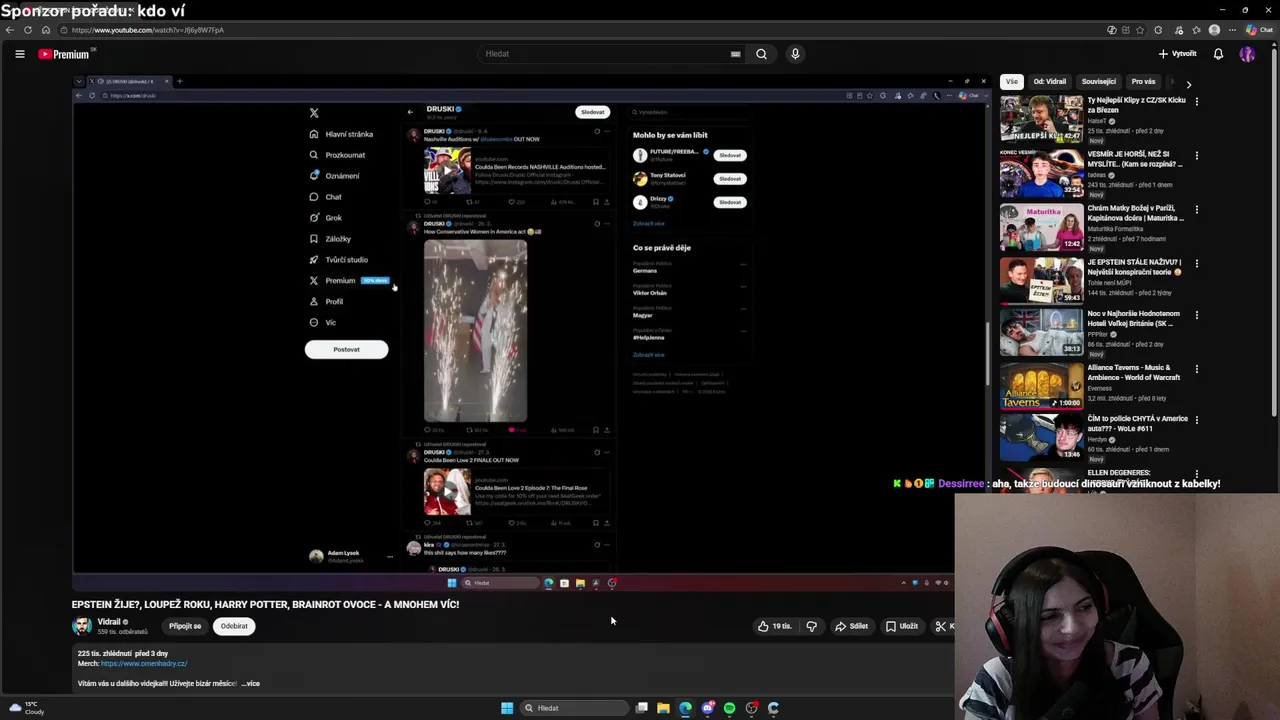This screenshot has height=720, width=1280.
Task: Open the Task View icon on taskbar
Action: click(642, 708)
